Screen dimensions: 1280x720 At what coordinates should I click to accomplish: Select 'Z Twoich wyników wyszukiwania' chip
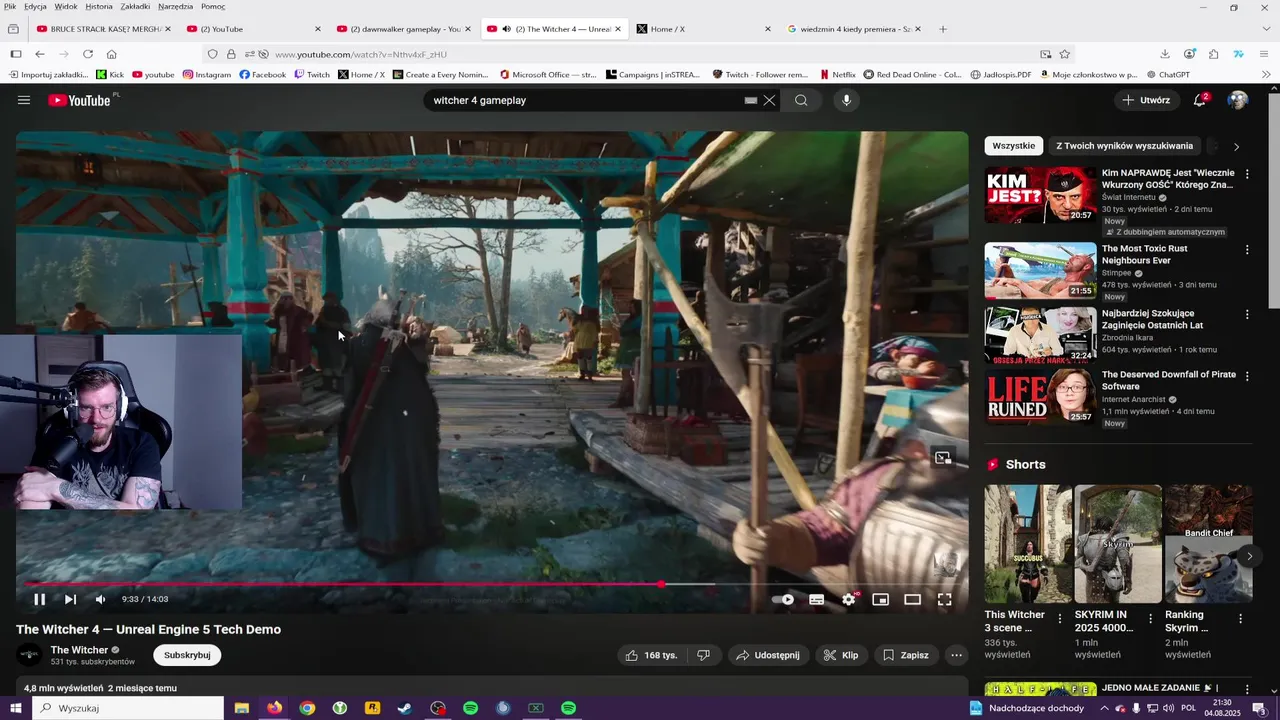tap(1125, 146)
